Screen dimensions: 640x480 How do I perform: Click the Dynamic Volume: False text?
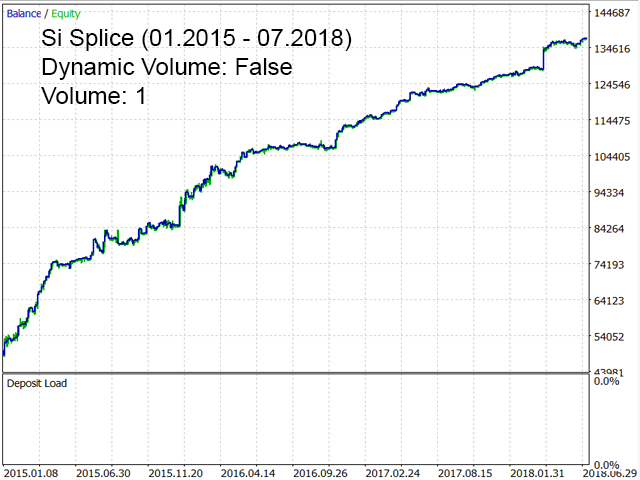click(x=166, y=68)
